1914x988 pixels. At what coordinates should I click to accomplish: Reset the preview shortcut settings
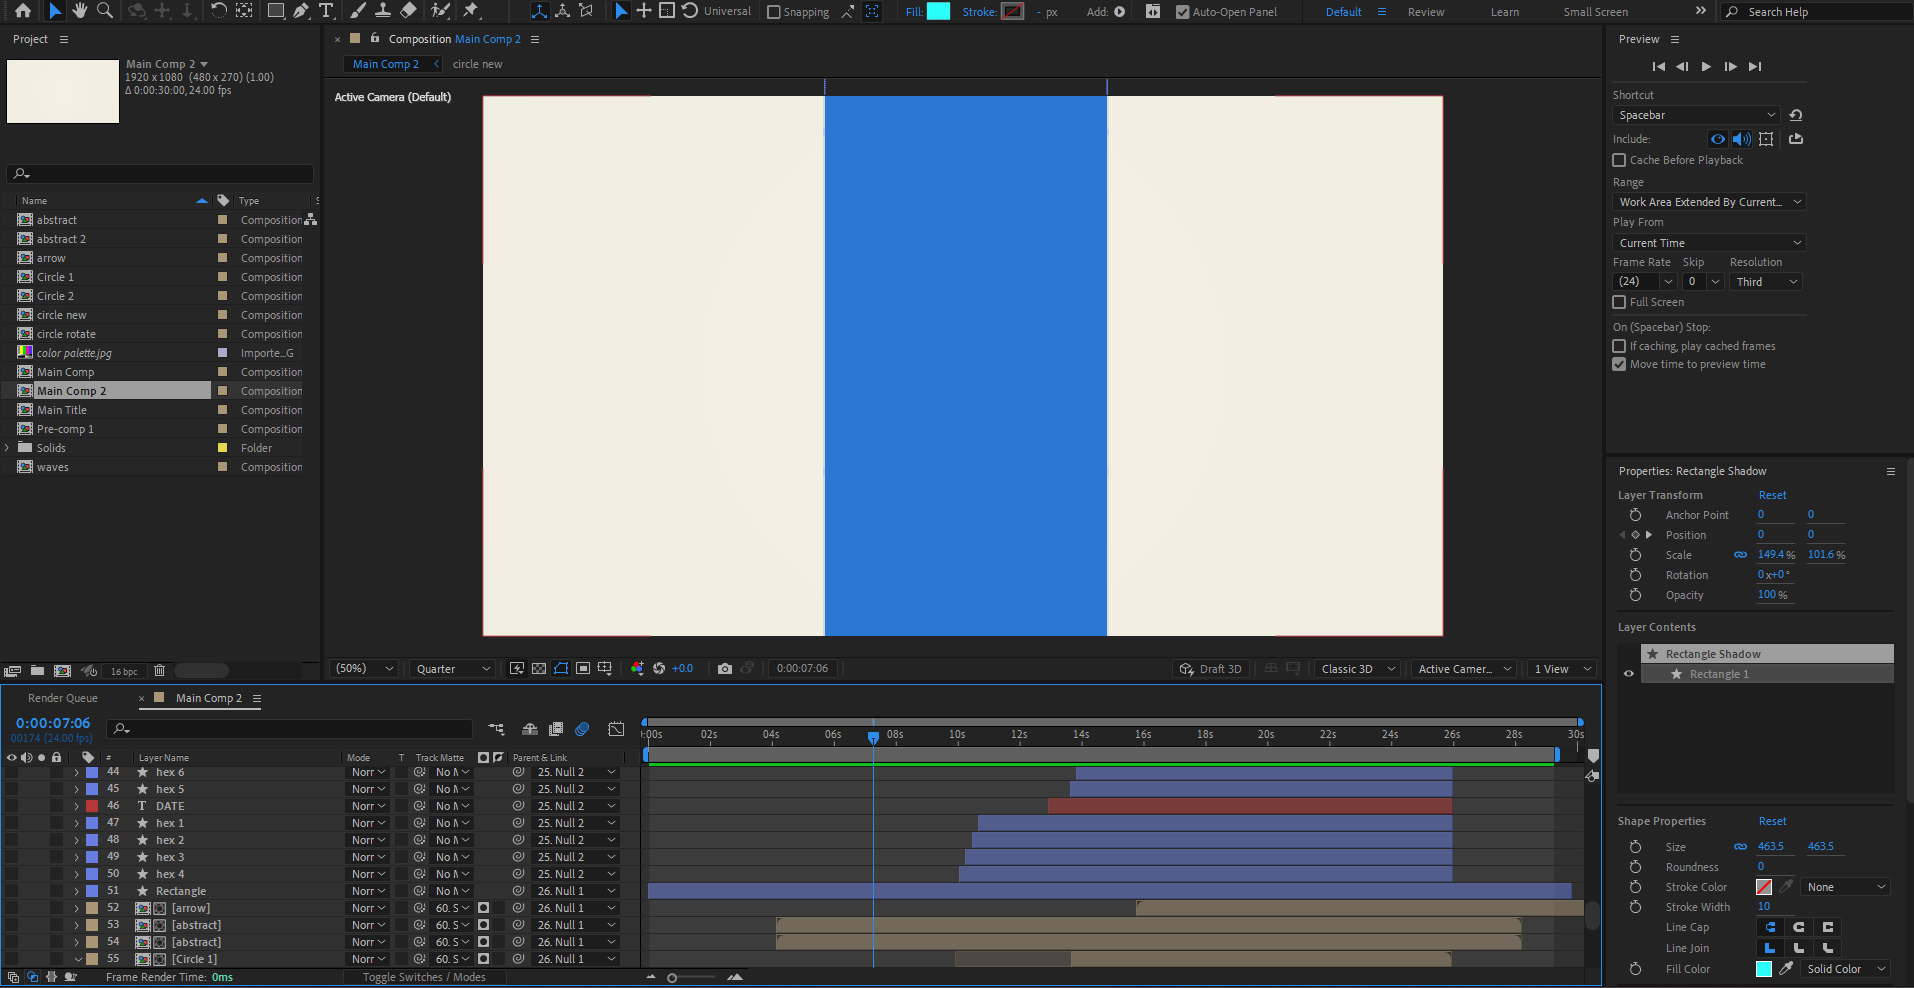pos(1796,115)
